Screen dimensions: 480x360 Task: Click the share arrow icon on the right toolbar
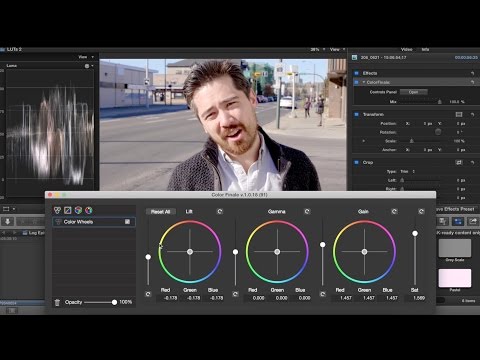point(473,221)
